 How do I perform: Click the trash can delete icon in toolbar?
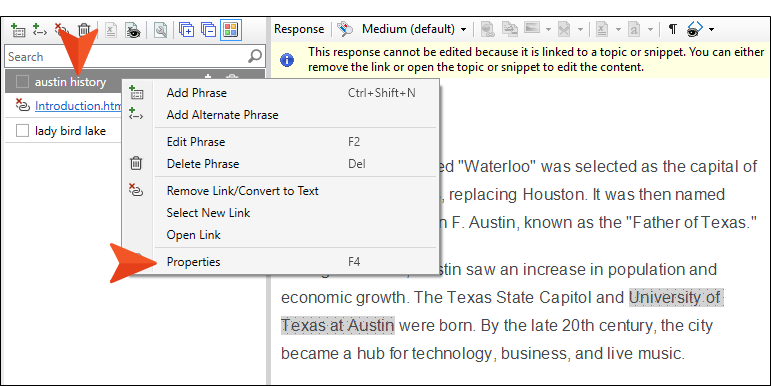tap(84, 30)
